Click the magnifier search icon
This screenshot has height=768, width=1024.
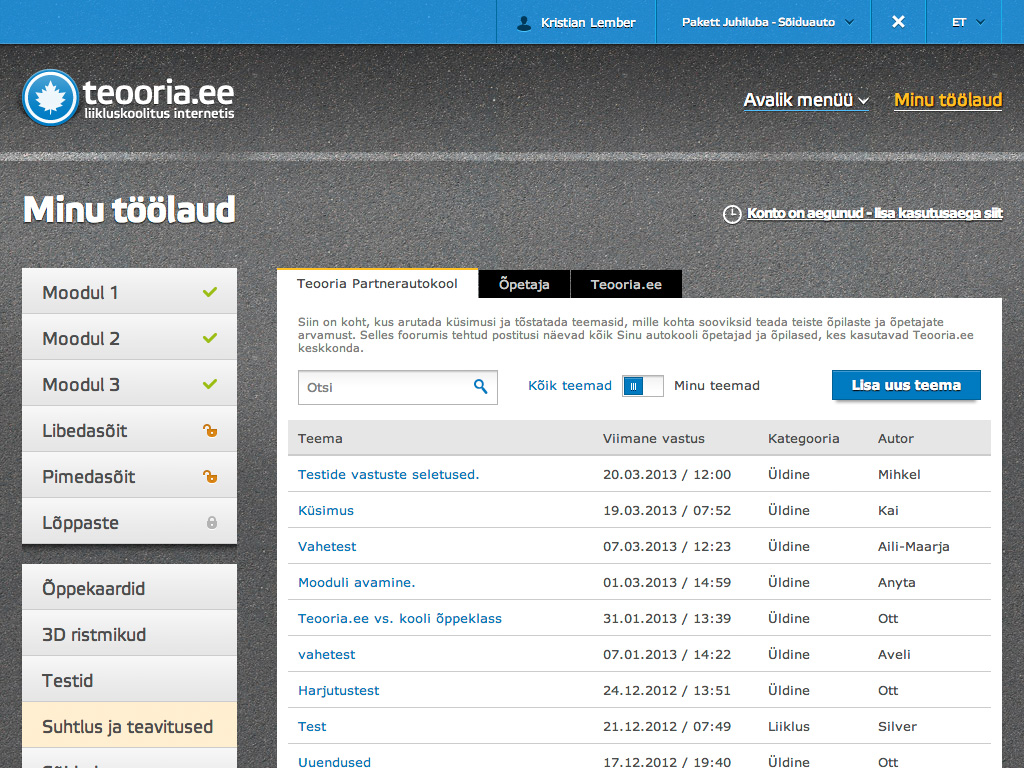click(480, 387)
